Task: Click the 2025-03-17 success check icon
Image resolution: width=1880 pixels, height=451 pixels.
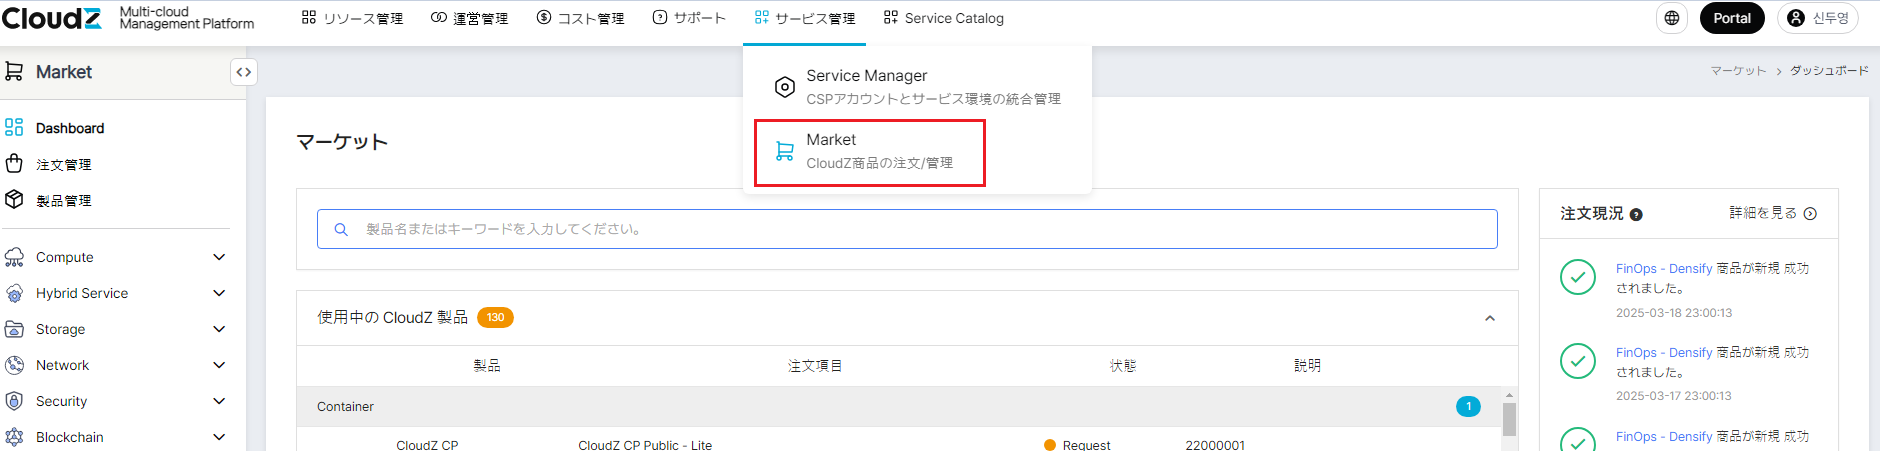Action: click(x=1578, y=361)
